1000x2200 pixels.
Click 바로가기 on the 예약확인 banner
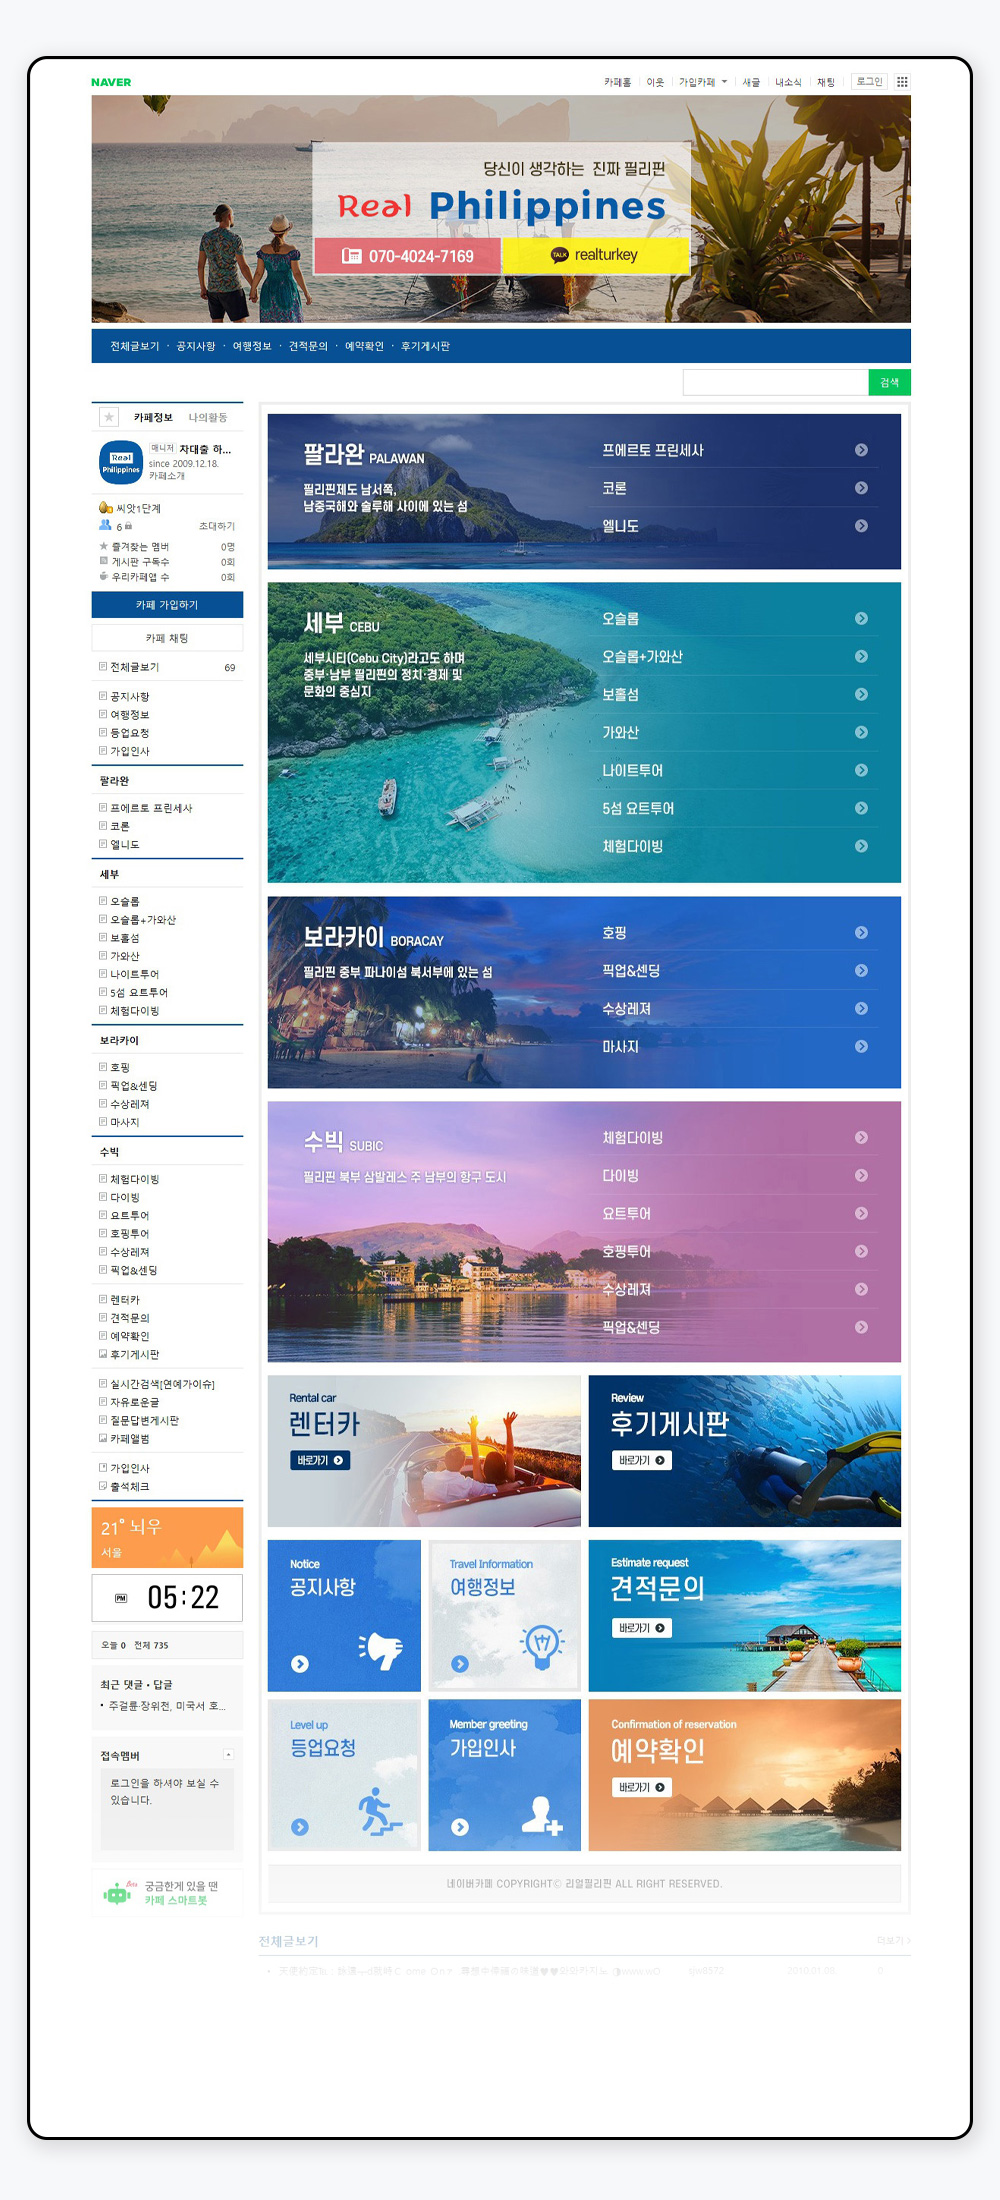tap(641, 1787)
